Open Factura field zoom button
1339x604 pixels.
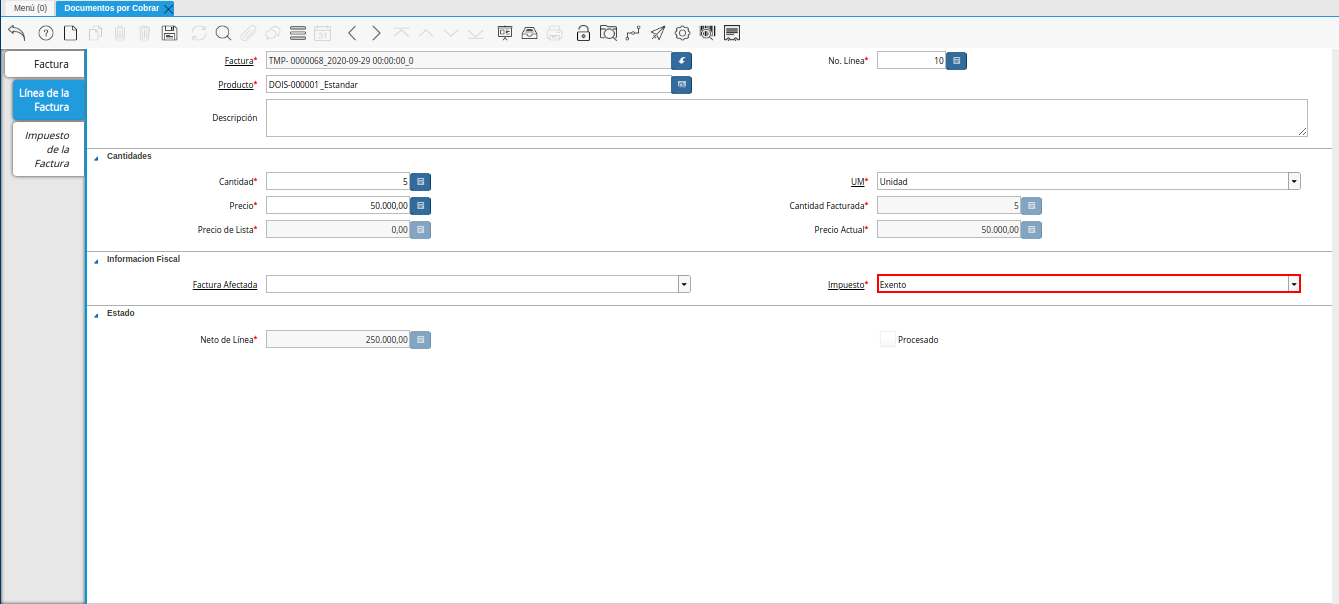(682, 61)
